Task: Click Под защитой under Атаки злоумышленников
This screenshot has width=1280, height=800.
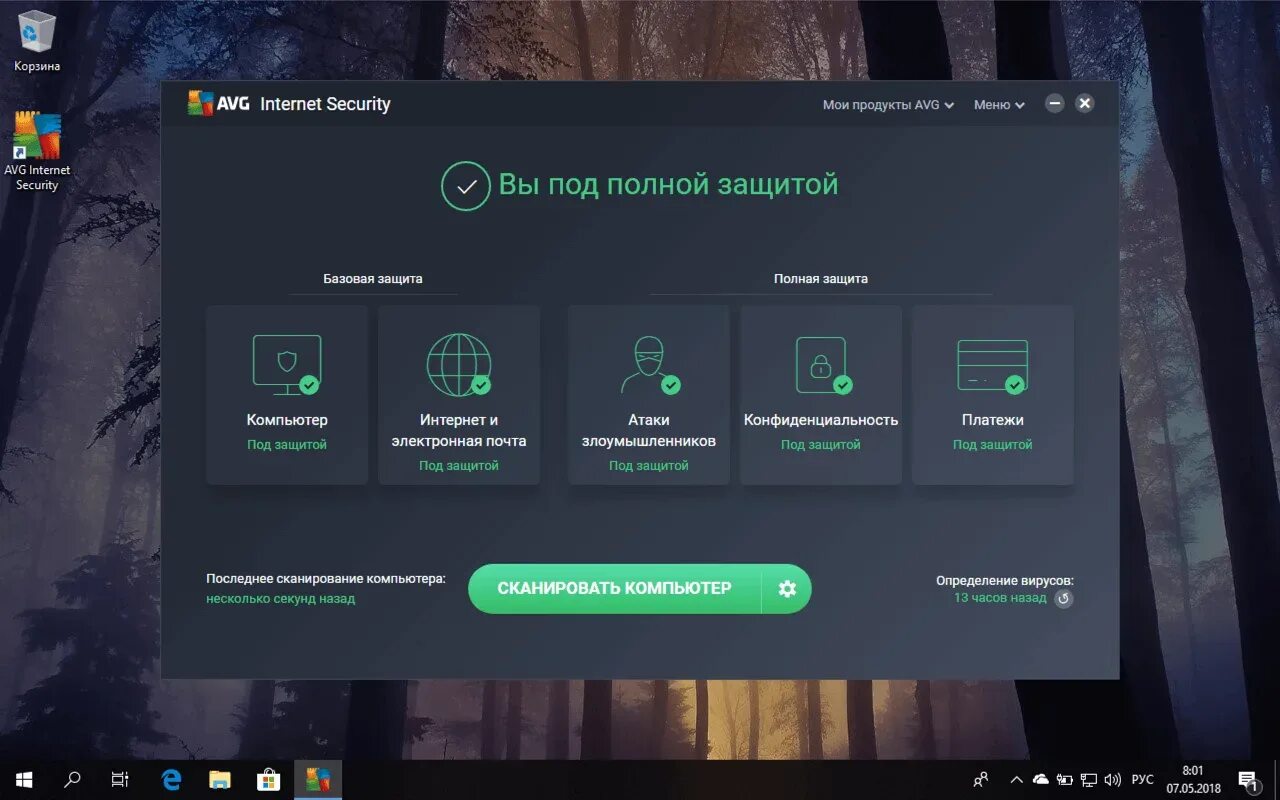Action: pyautogui.click(x=649, y=466)
